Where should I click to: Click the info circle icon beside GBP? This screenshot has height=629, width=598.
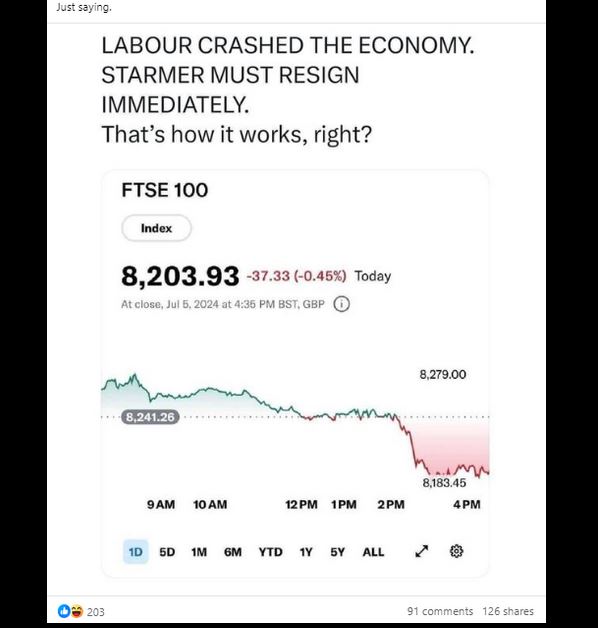click(341, 304)
